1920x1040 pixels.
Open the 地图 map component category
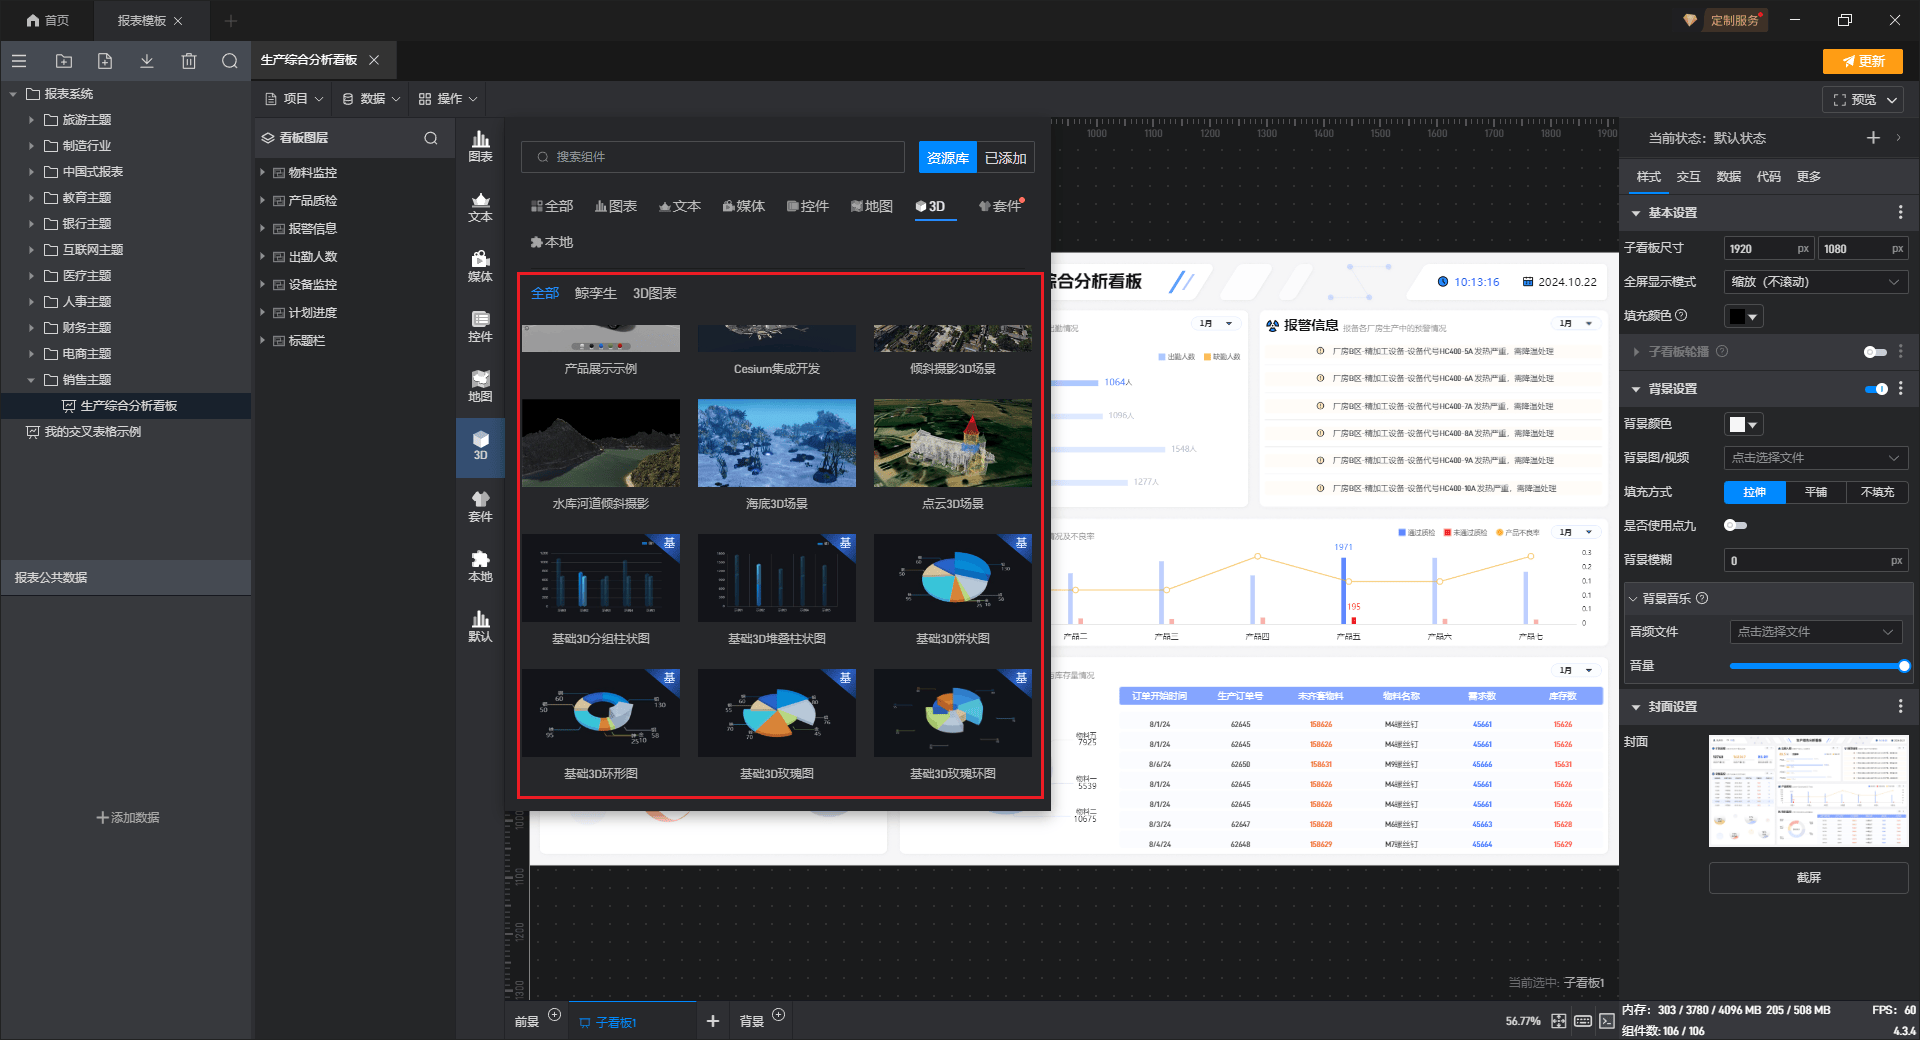(480, 387)
